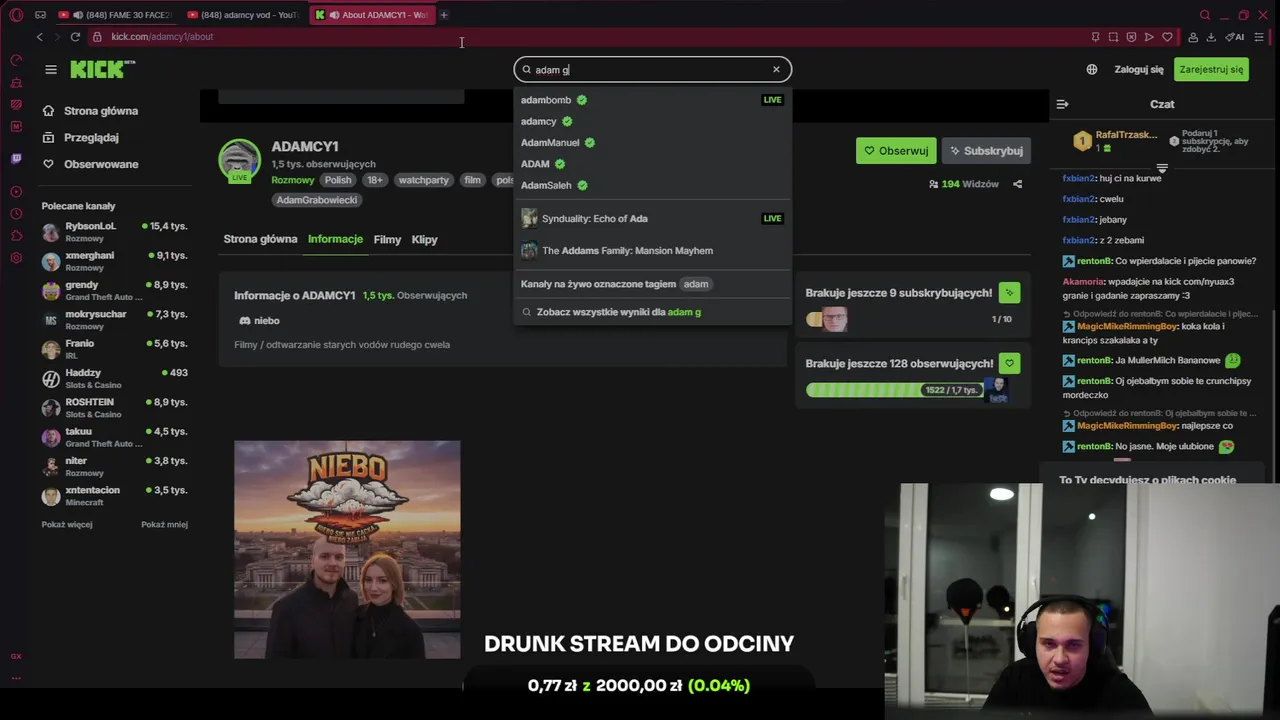Open Opera easy setup sliders icon
The image size is (1280, 720).
pos(1261,37)
